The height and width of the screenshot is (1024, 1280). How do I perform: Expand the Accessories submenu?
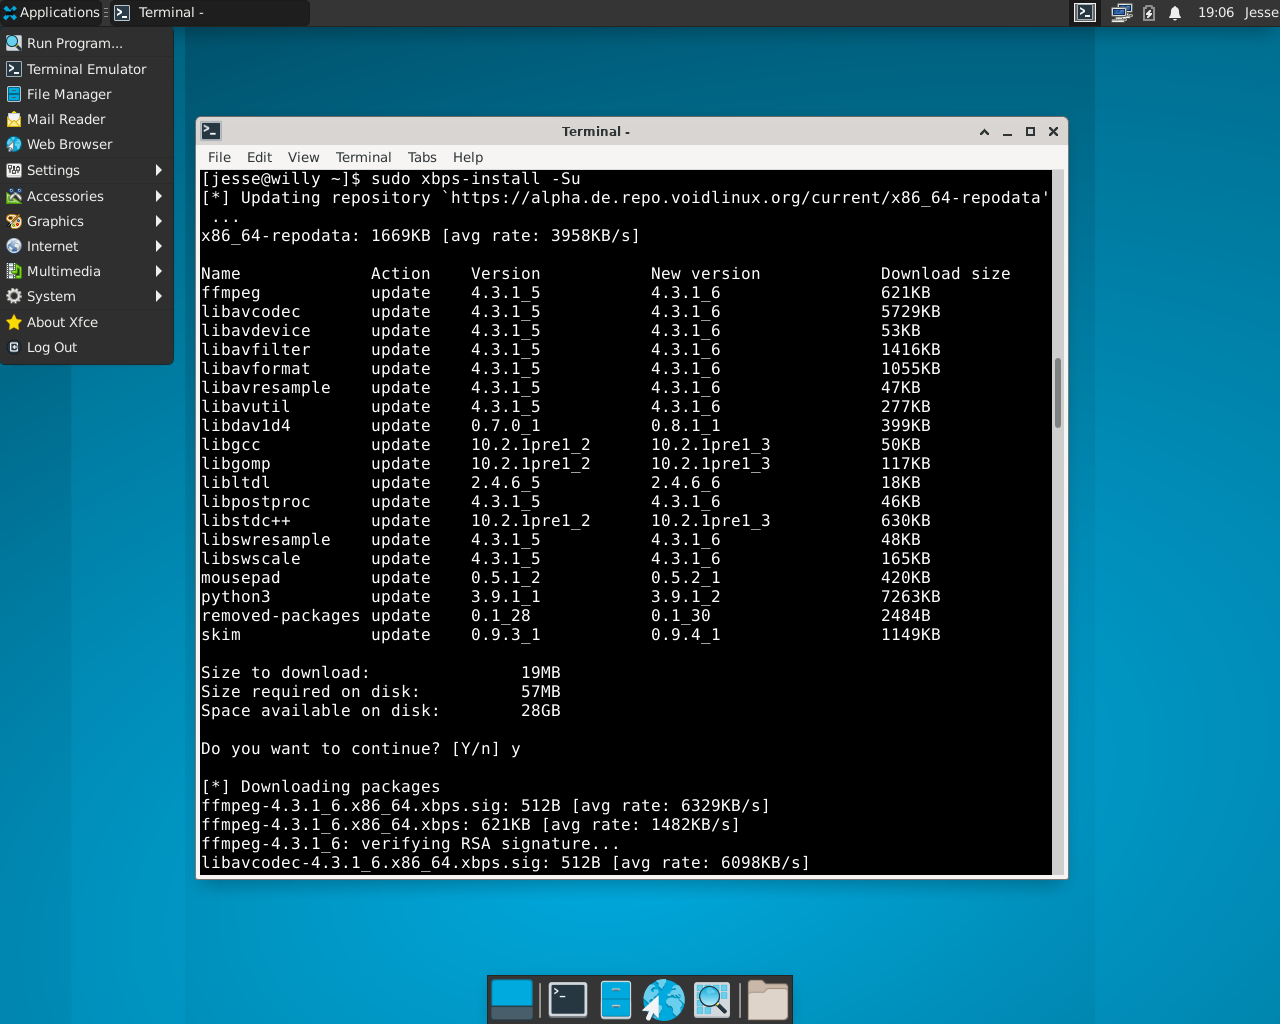point(87,196)
